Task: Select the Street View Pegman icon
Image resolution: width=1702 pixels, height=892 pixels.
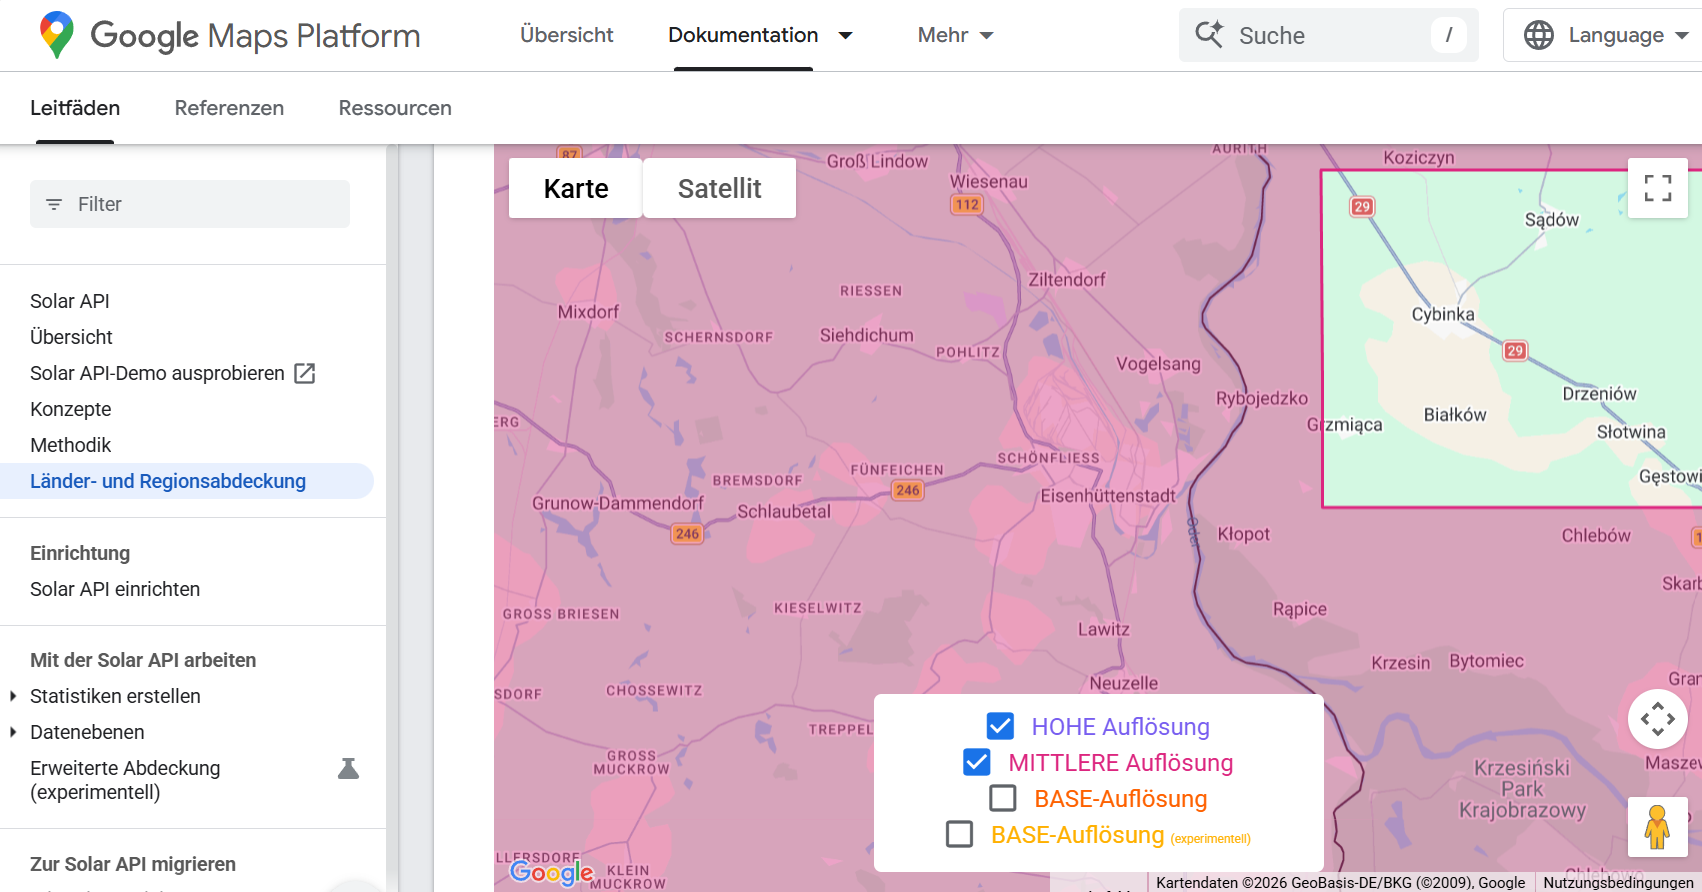Action: point(1657,827)
